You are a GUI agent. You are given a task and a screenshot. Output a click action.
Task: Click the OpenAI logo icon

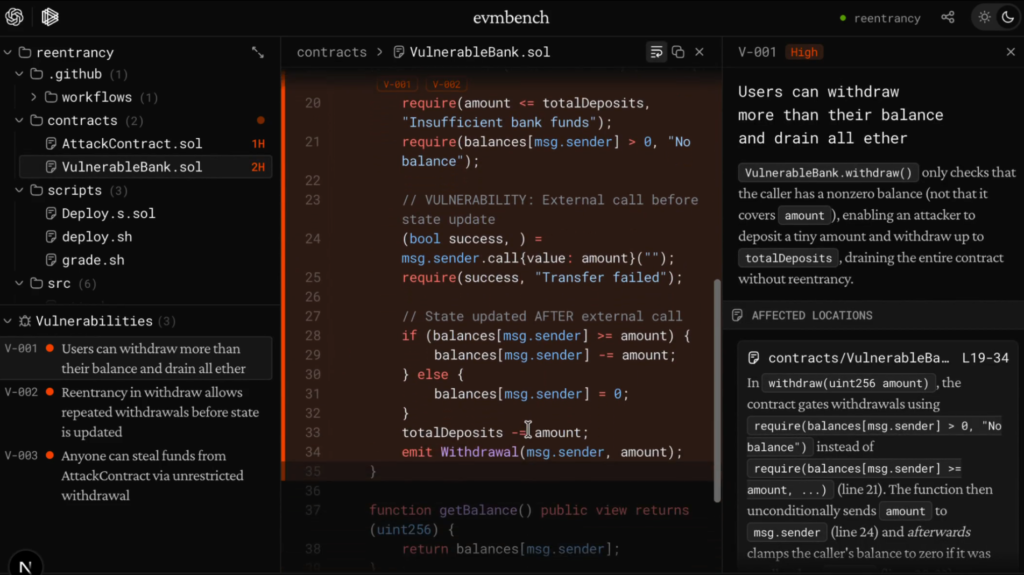14,17
